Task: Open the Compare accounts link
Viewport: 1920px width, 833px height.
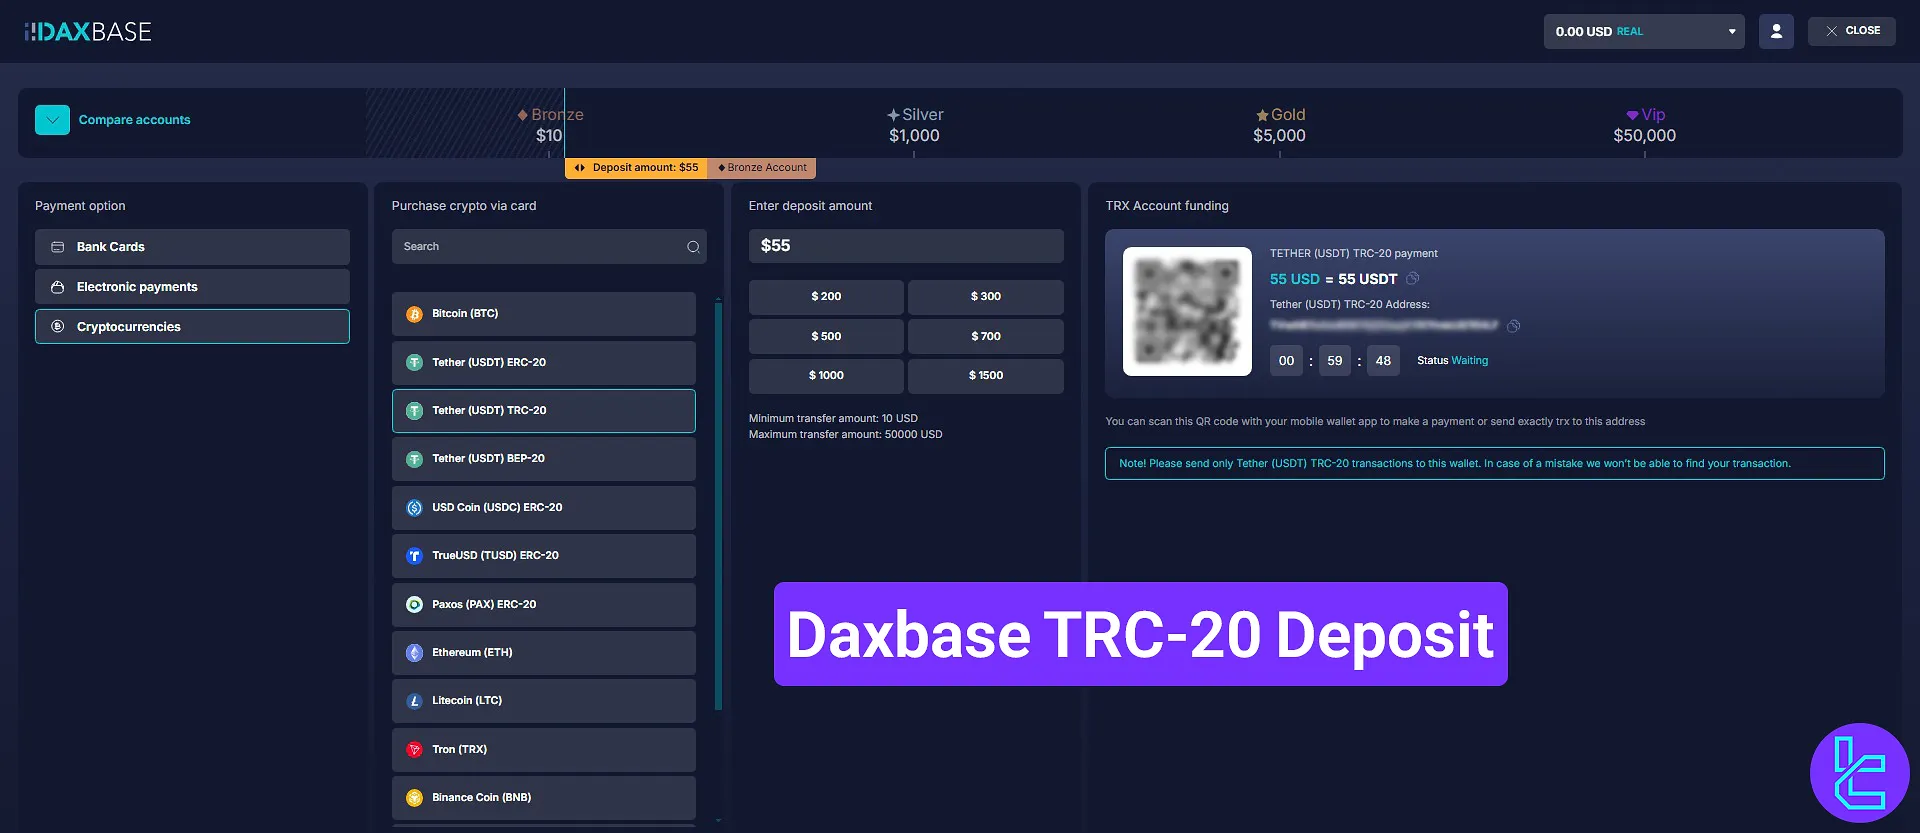Action: click(134, 120)
